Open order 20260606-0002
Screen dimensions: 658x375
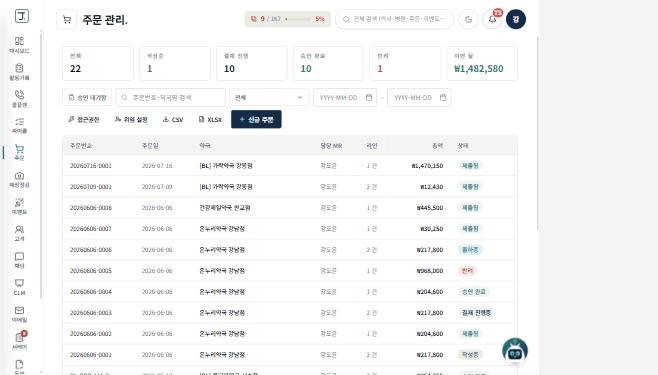click(290, 333)
